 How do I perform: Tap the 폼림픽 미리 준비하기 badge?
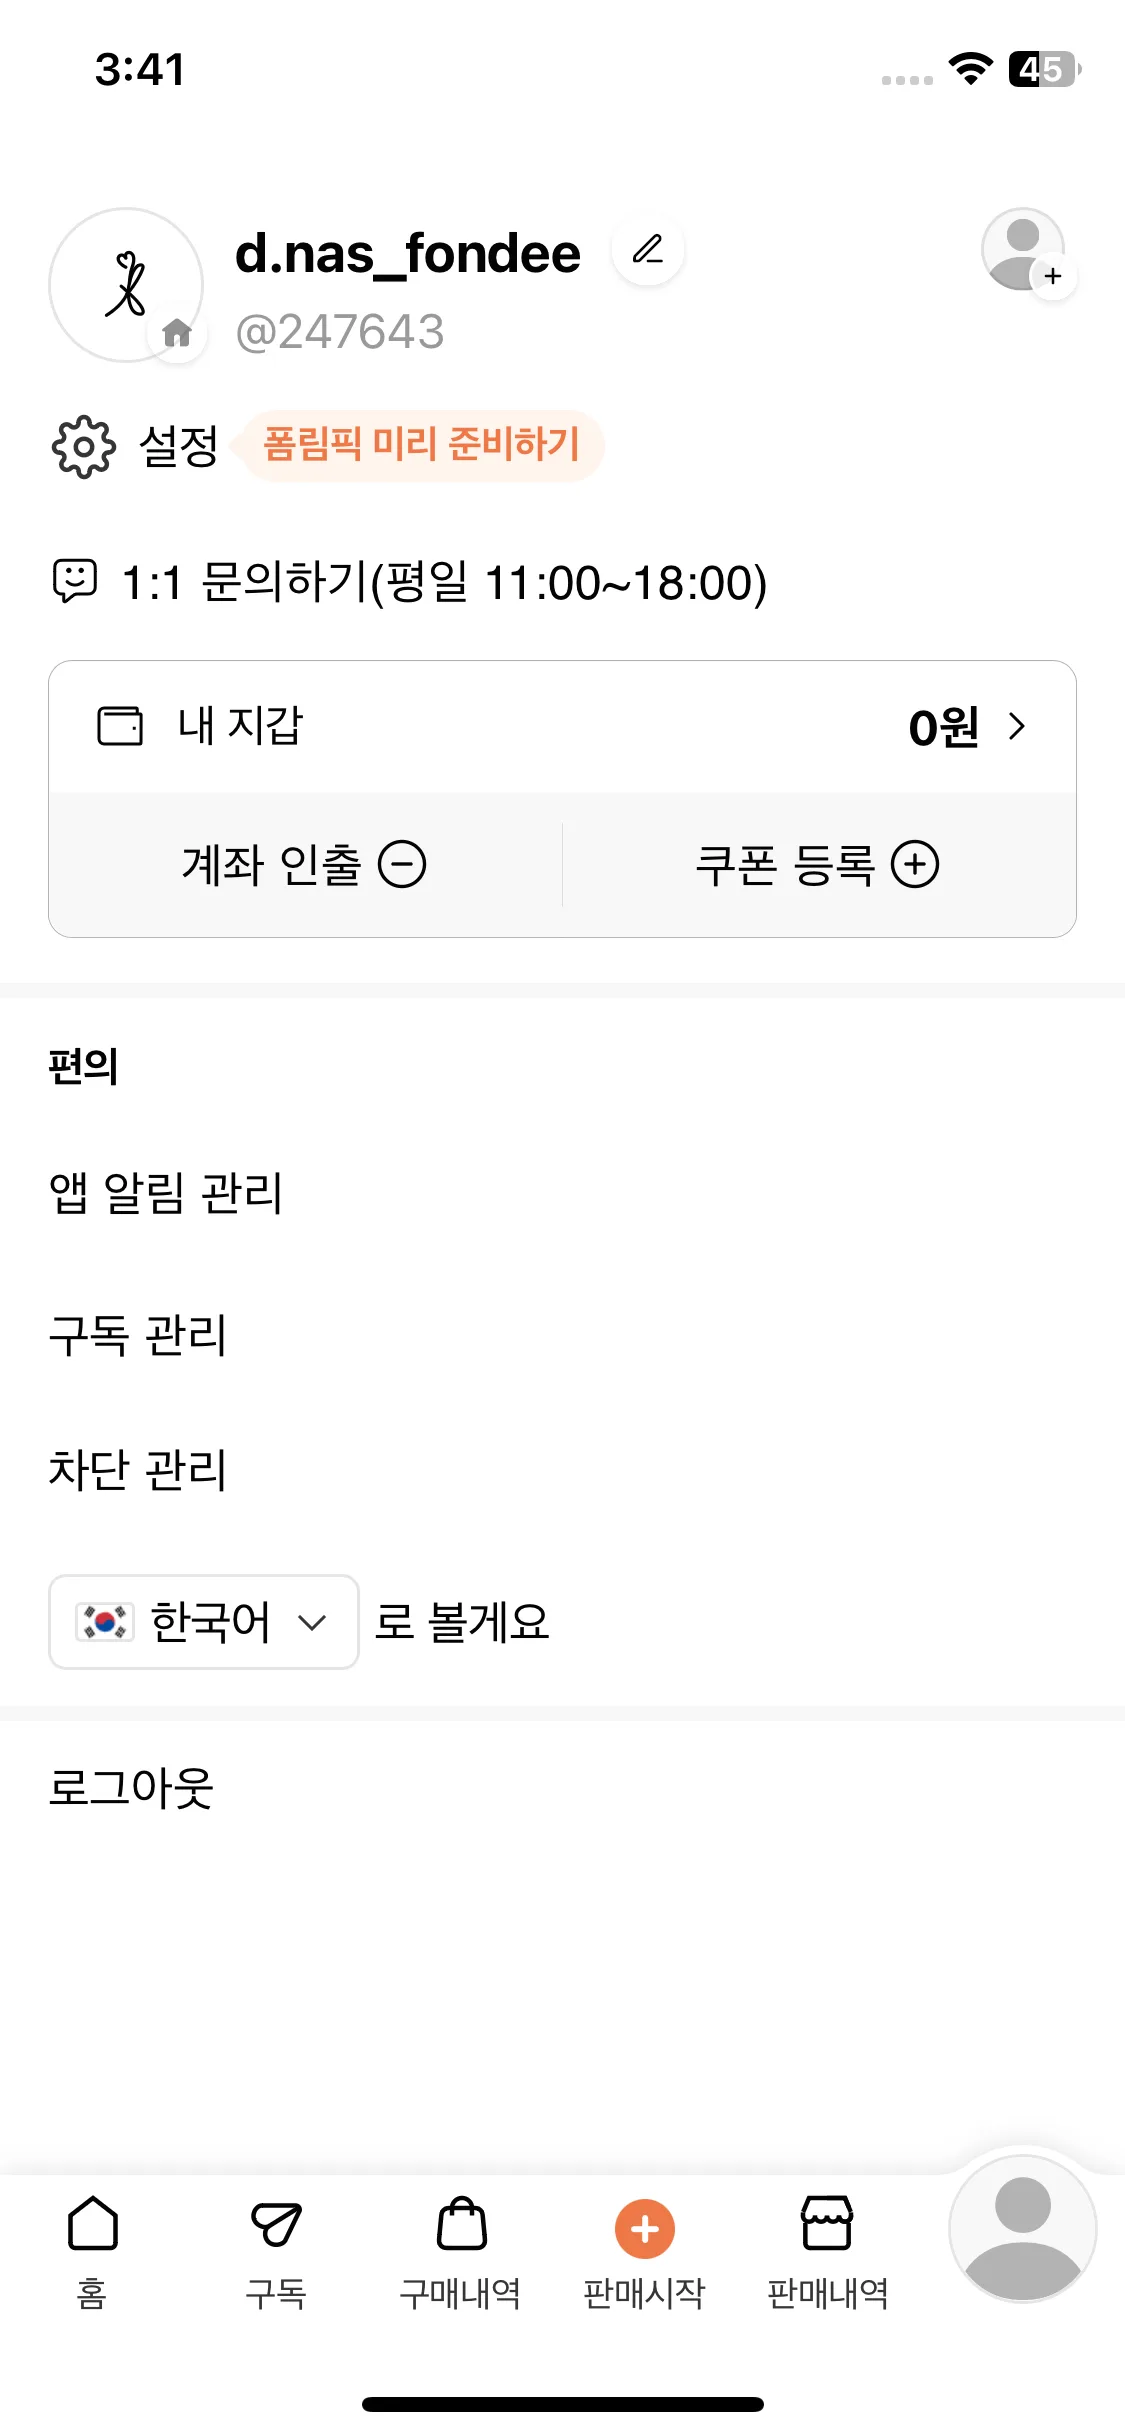pos(421,445)
